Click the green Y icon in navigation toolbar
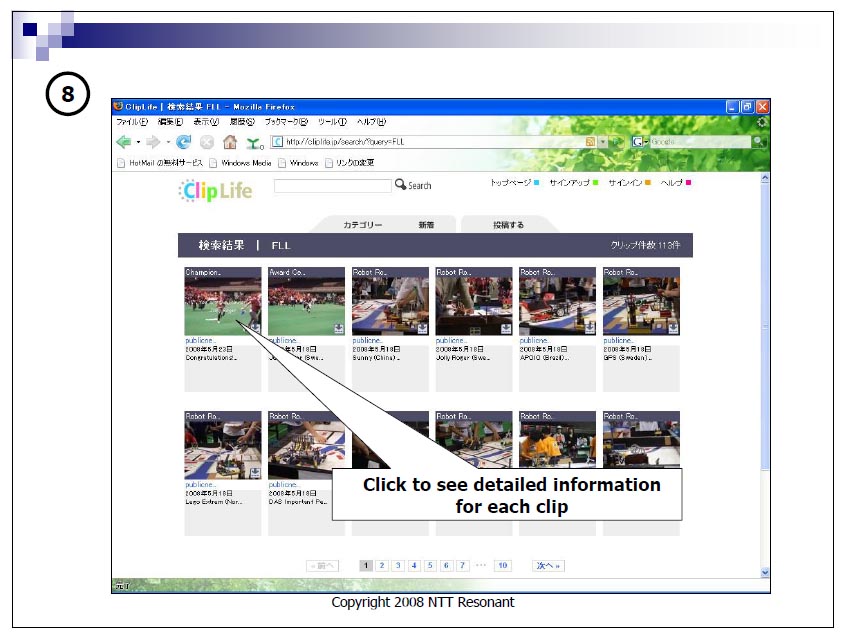Image resolution: width=845 pixels, height=639 pixels. [x=254, y=143]
